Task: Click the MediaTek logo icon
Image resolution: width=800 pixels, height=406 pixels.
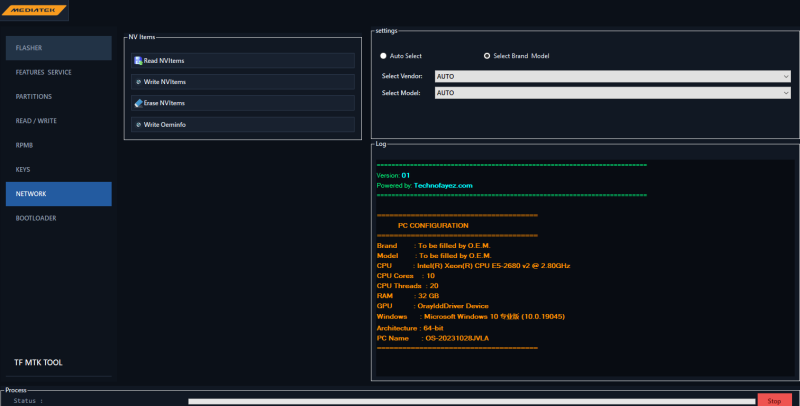Action: 34,10
